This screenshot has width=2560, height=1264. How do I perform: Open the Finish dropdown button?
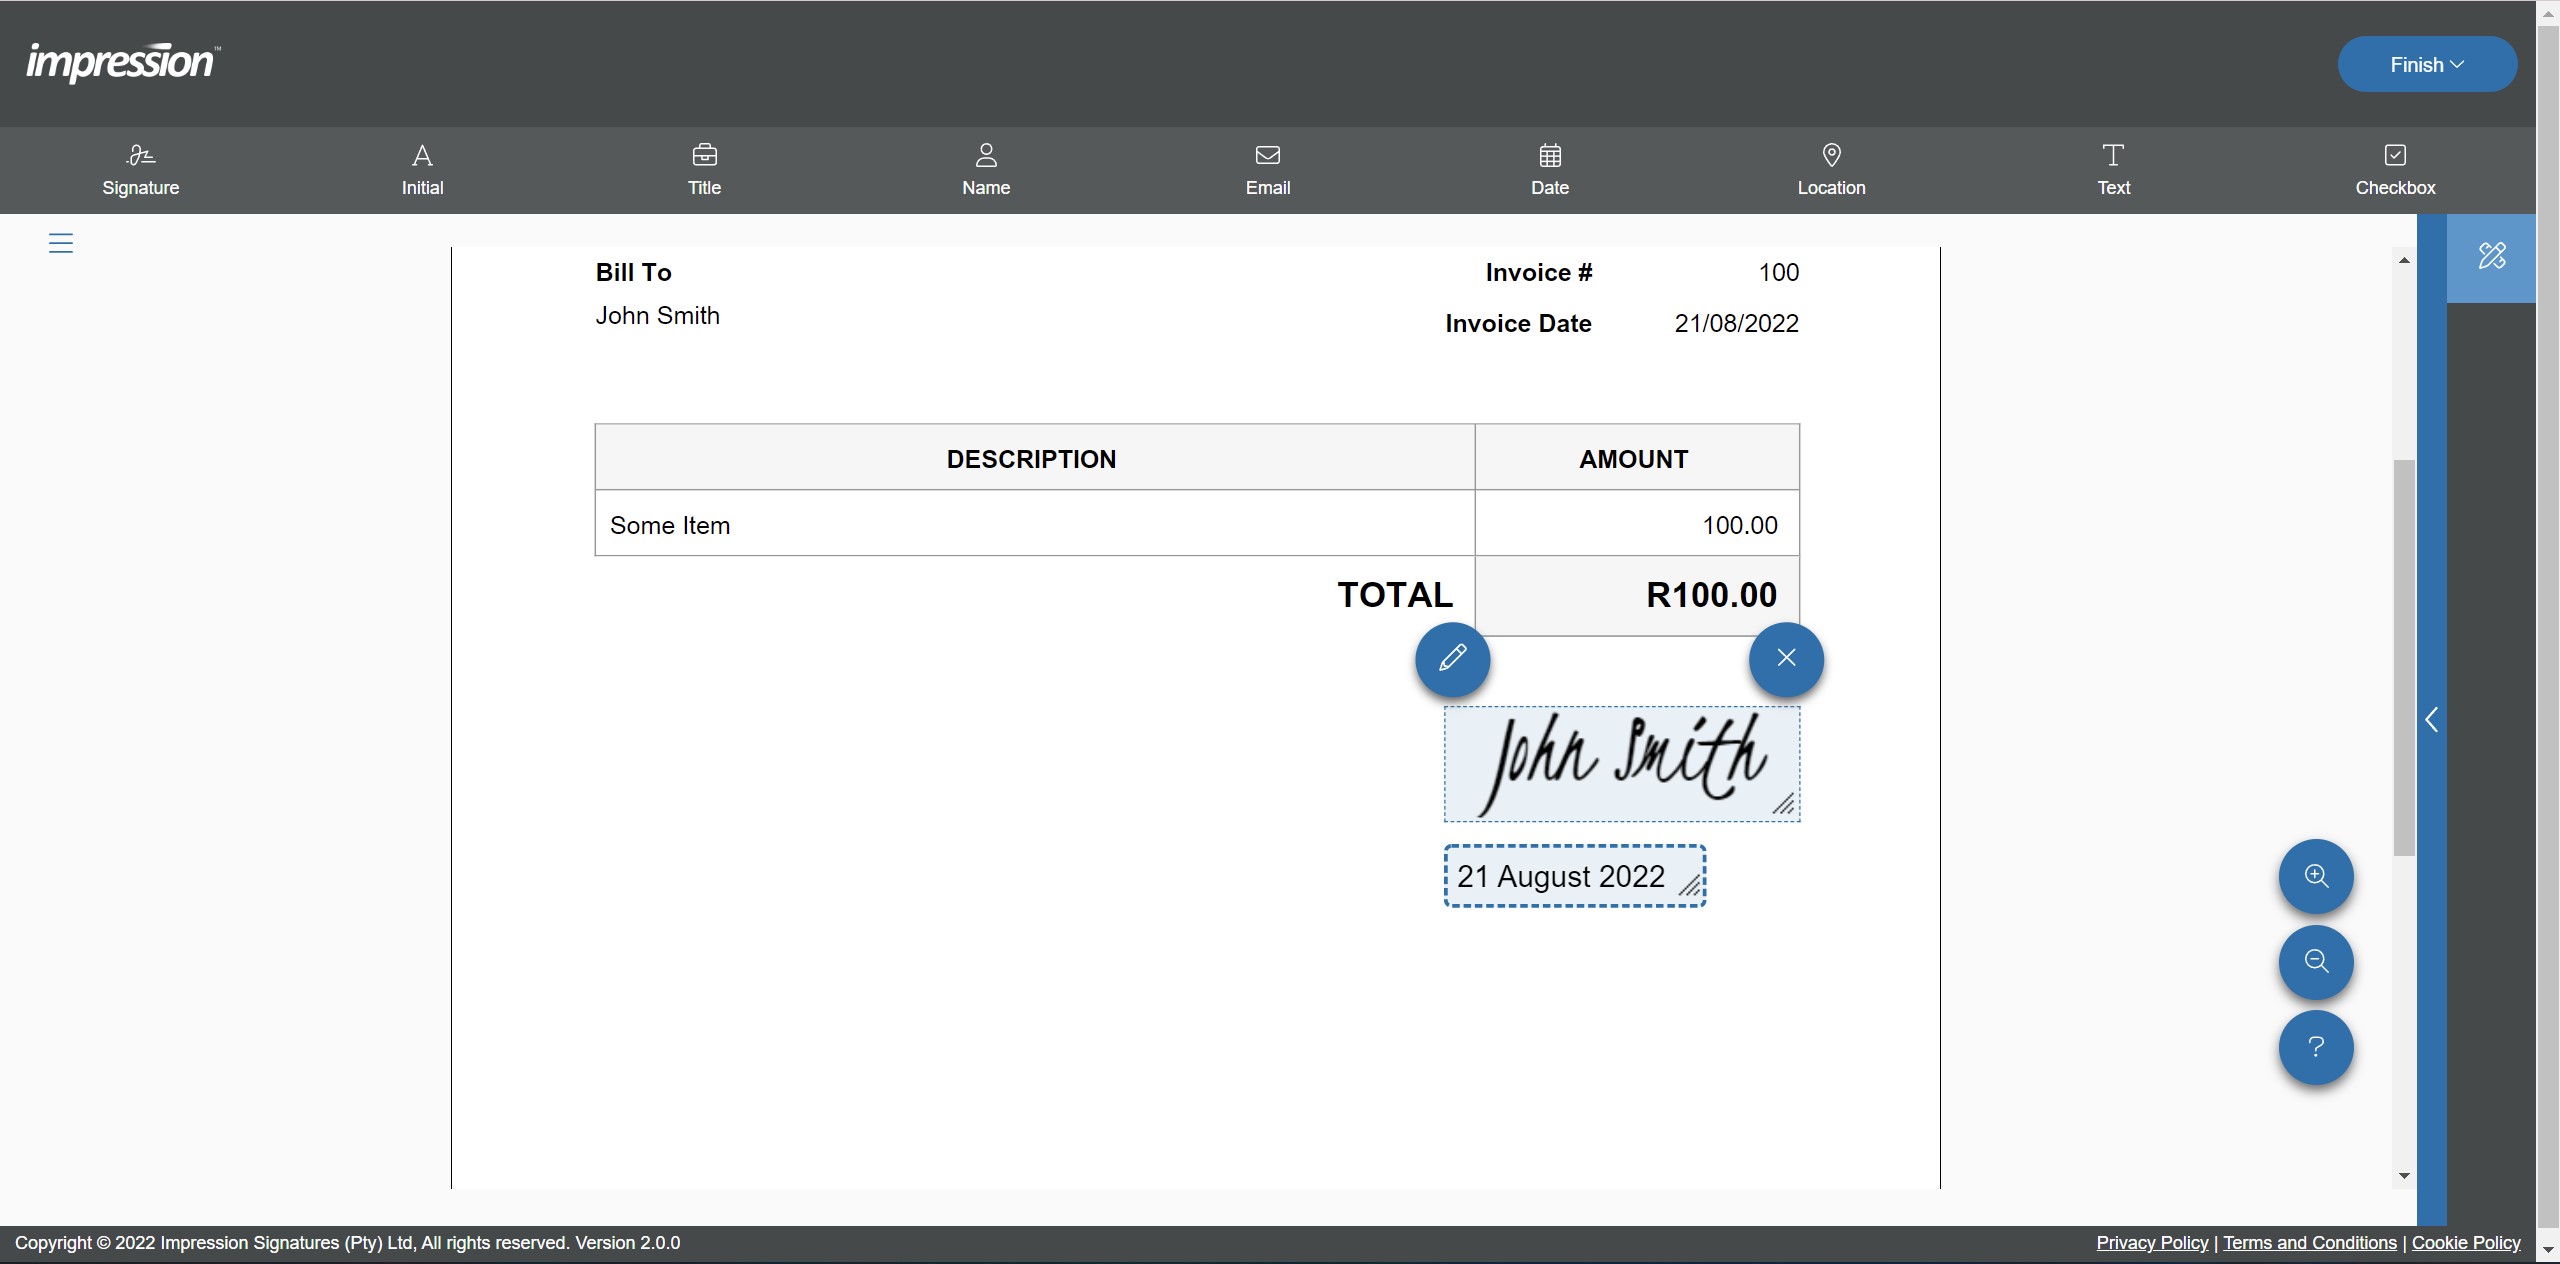(2426, 65)
